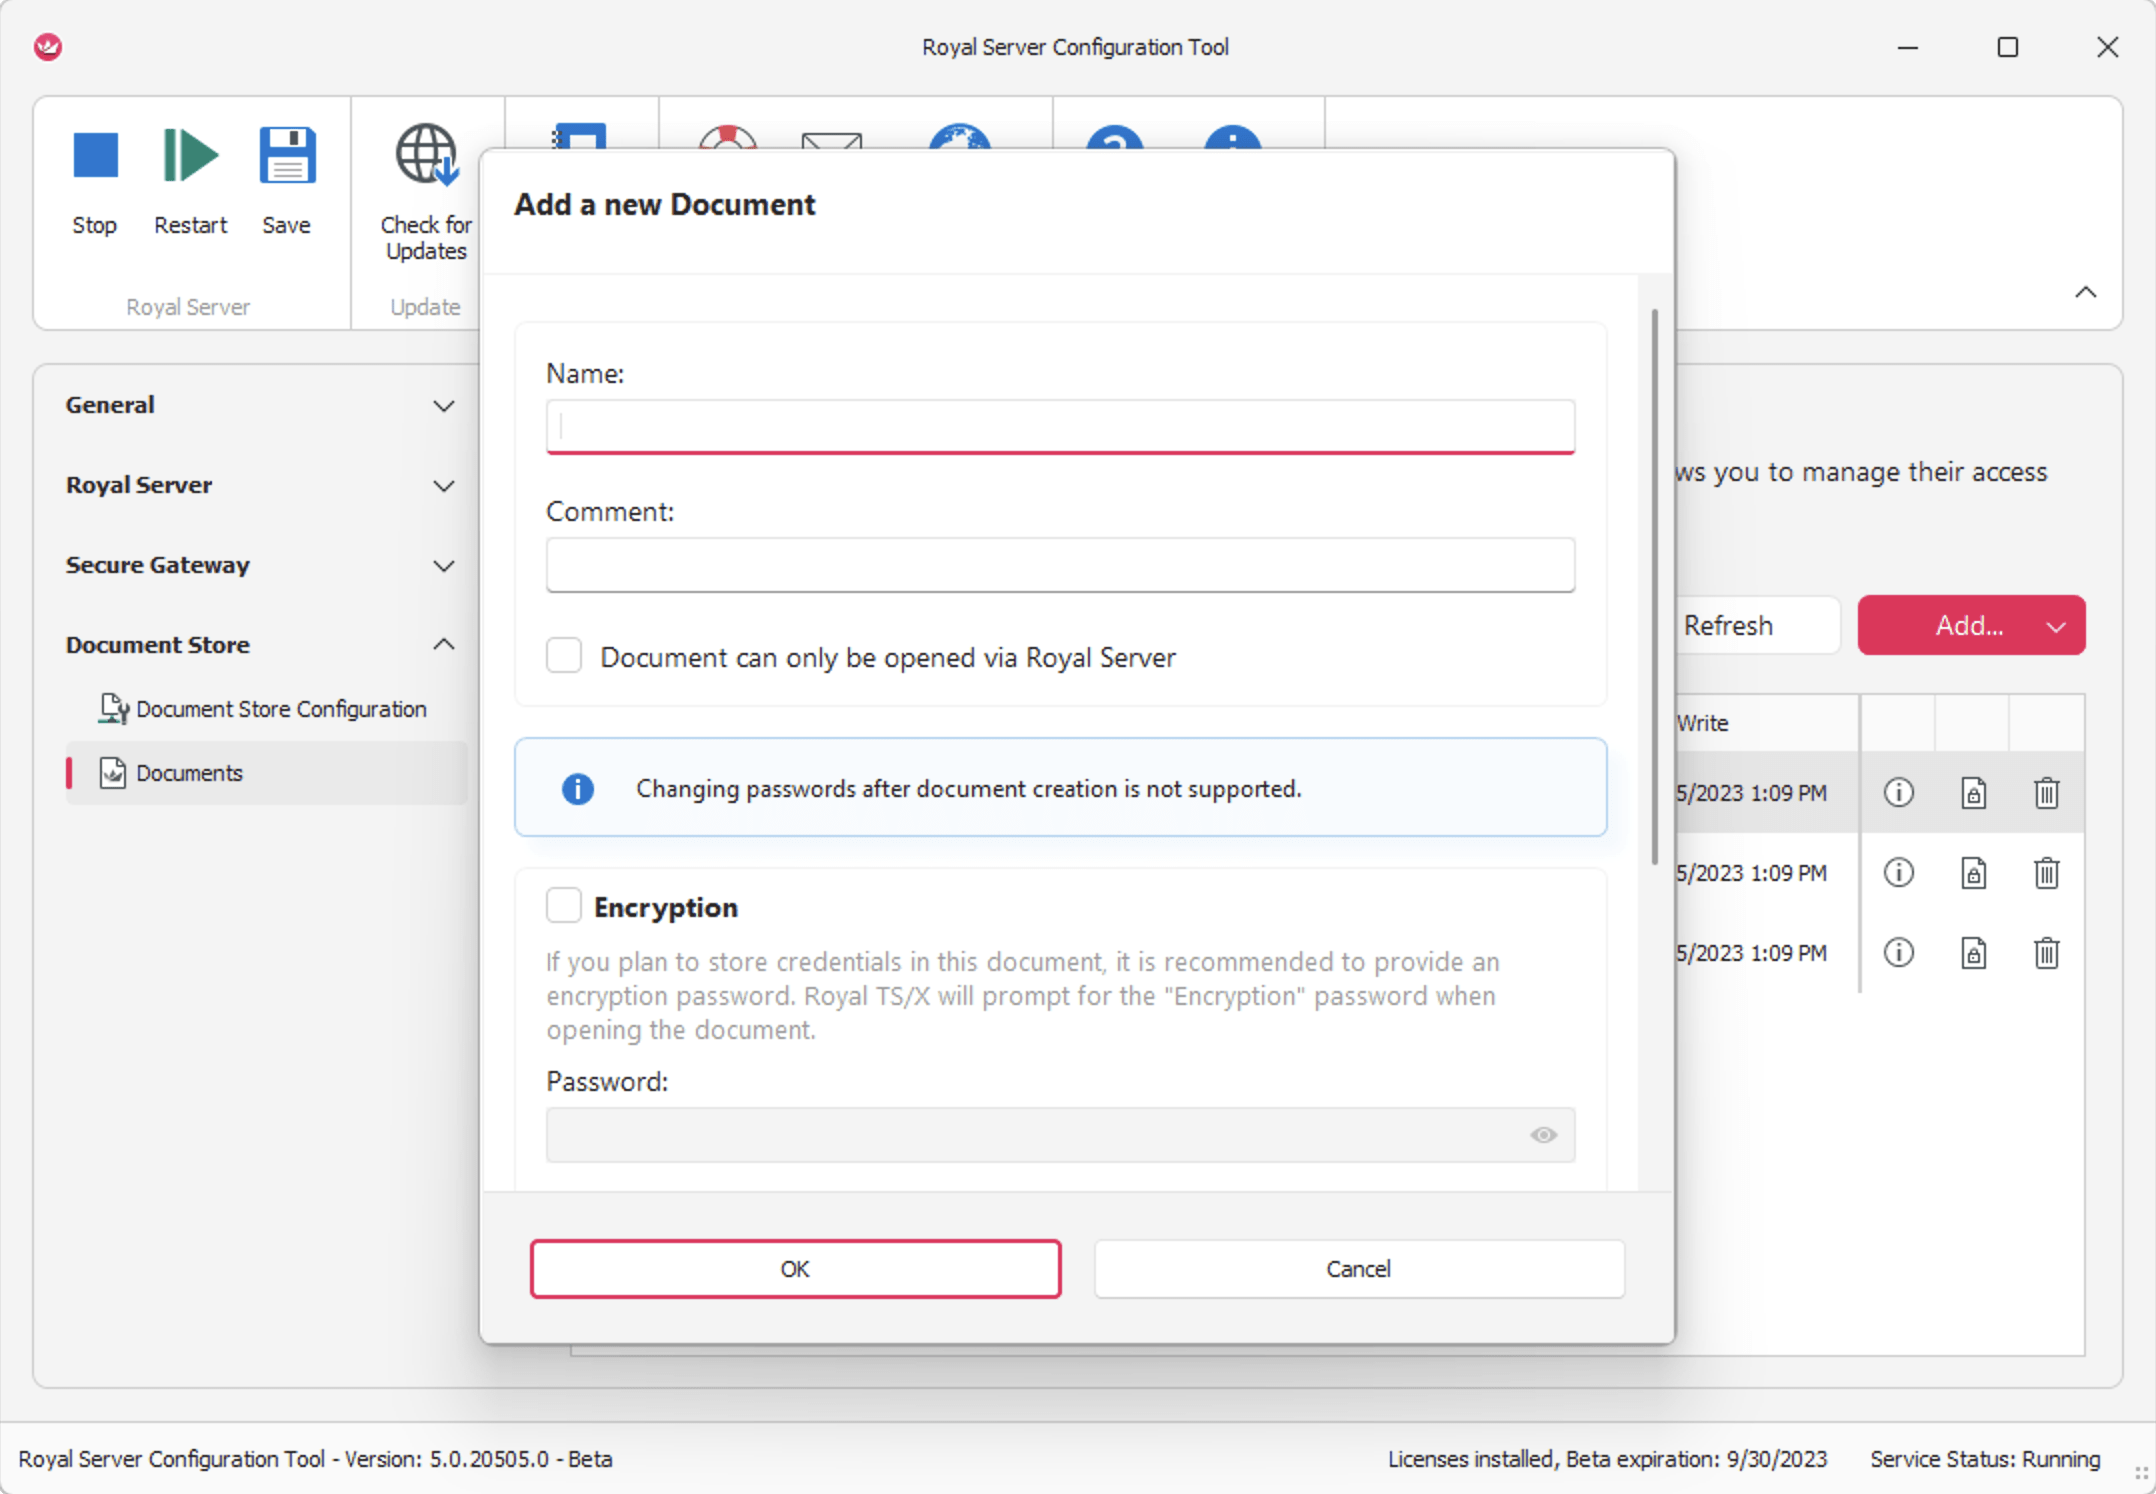Click the Save configuration icon
2156x1494 pixels.
pyautogui.click(x=287, y=156)
